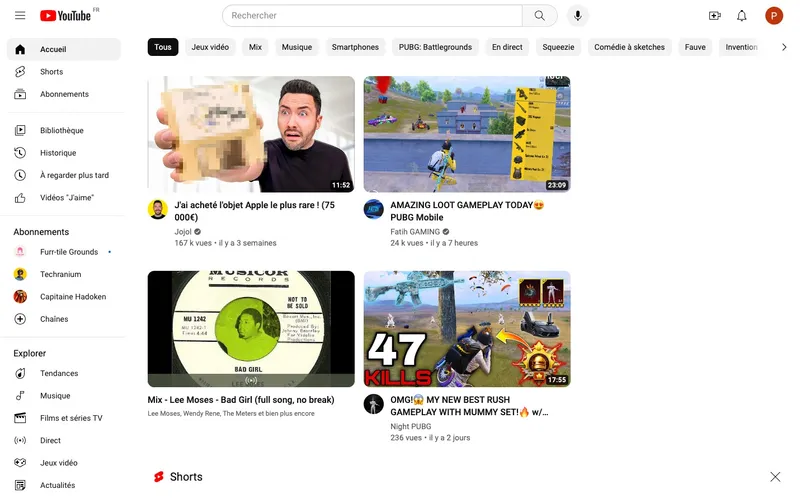Open Tendances in Explorer section
This screenshot has height=498, width=800.
[x=59, y=373]
